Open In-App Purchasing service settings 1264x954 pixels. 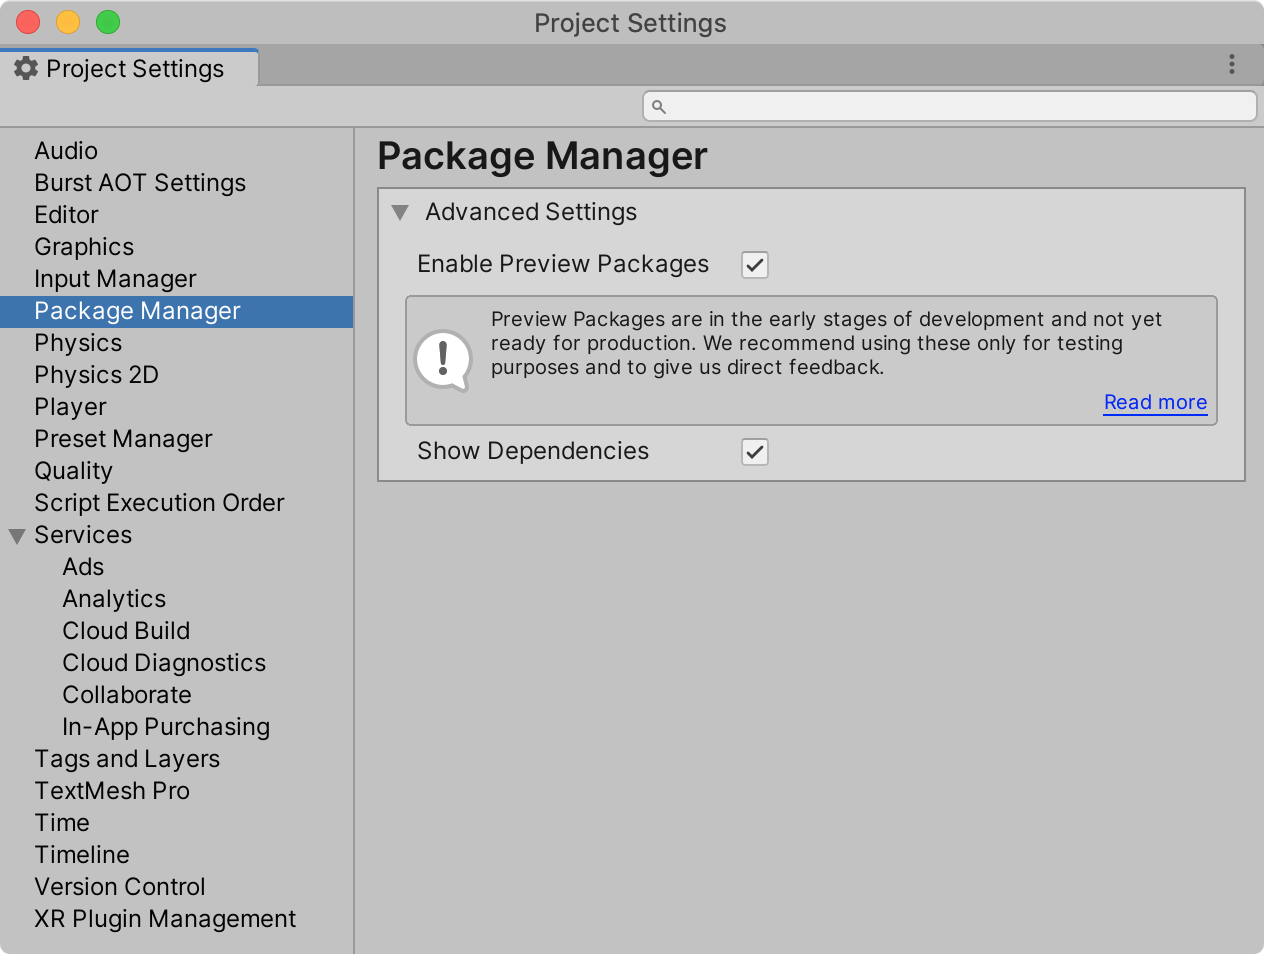coord(166,727)
